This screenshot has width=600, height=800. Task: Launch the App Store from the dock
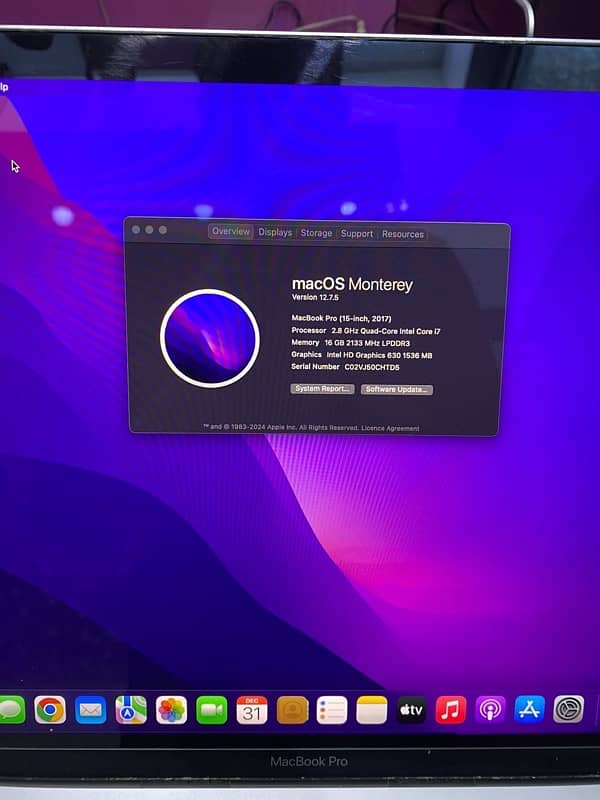[529, 710]
